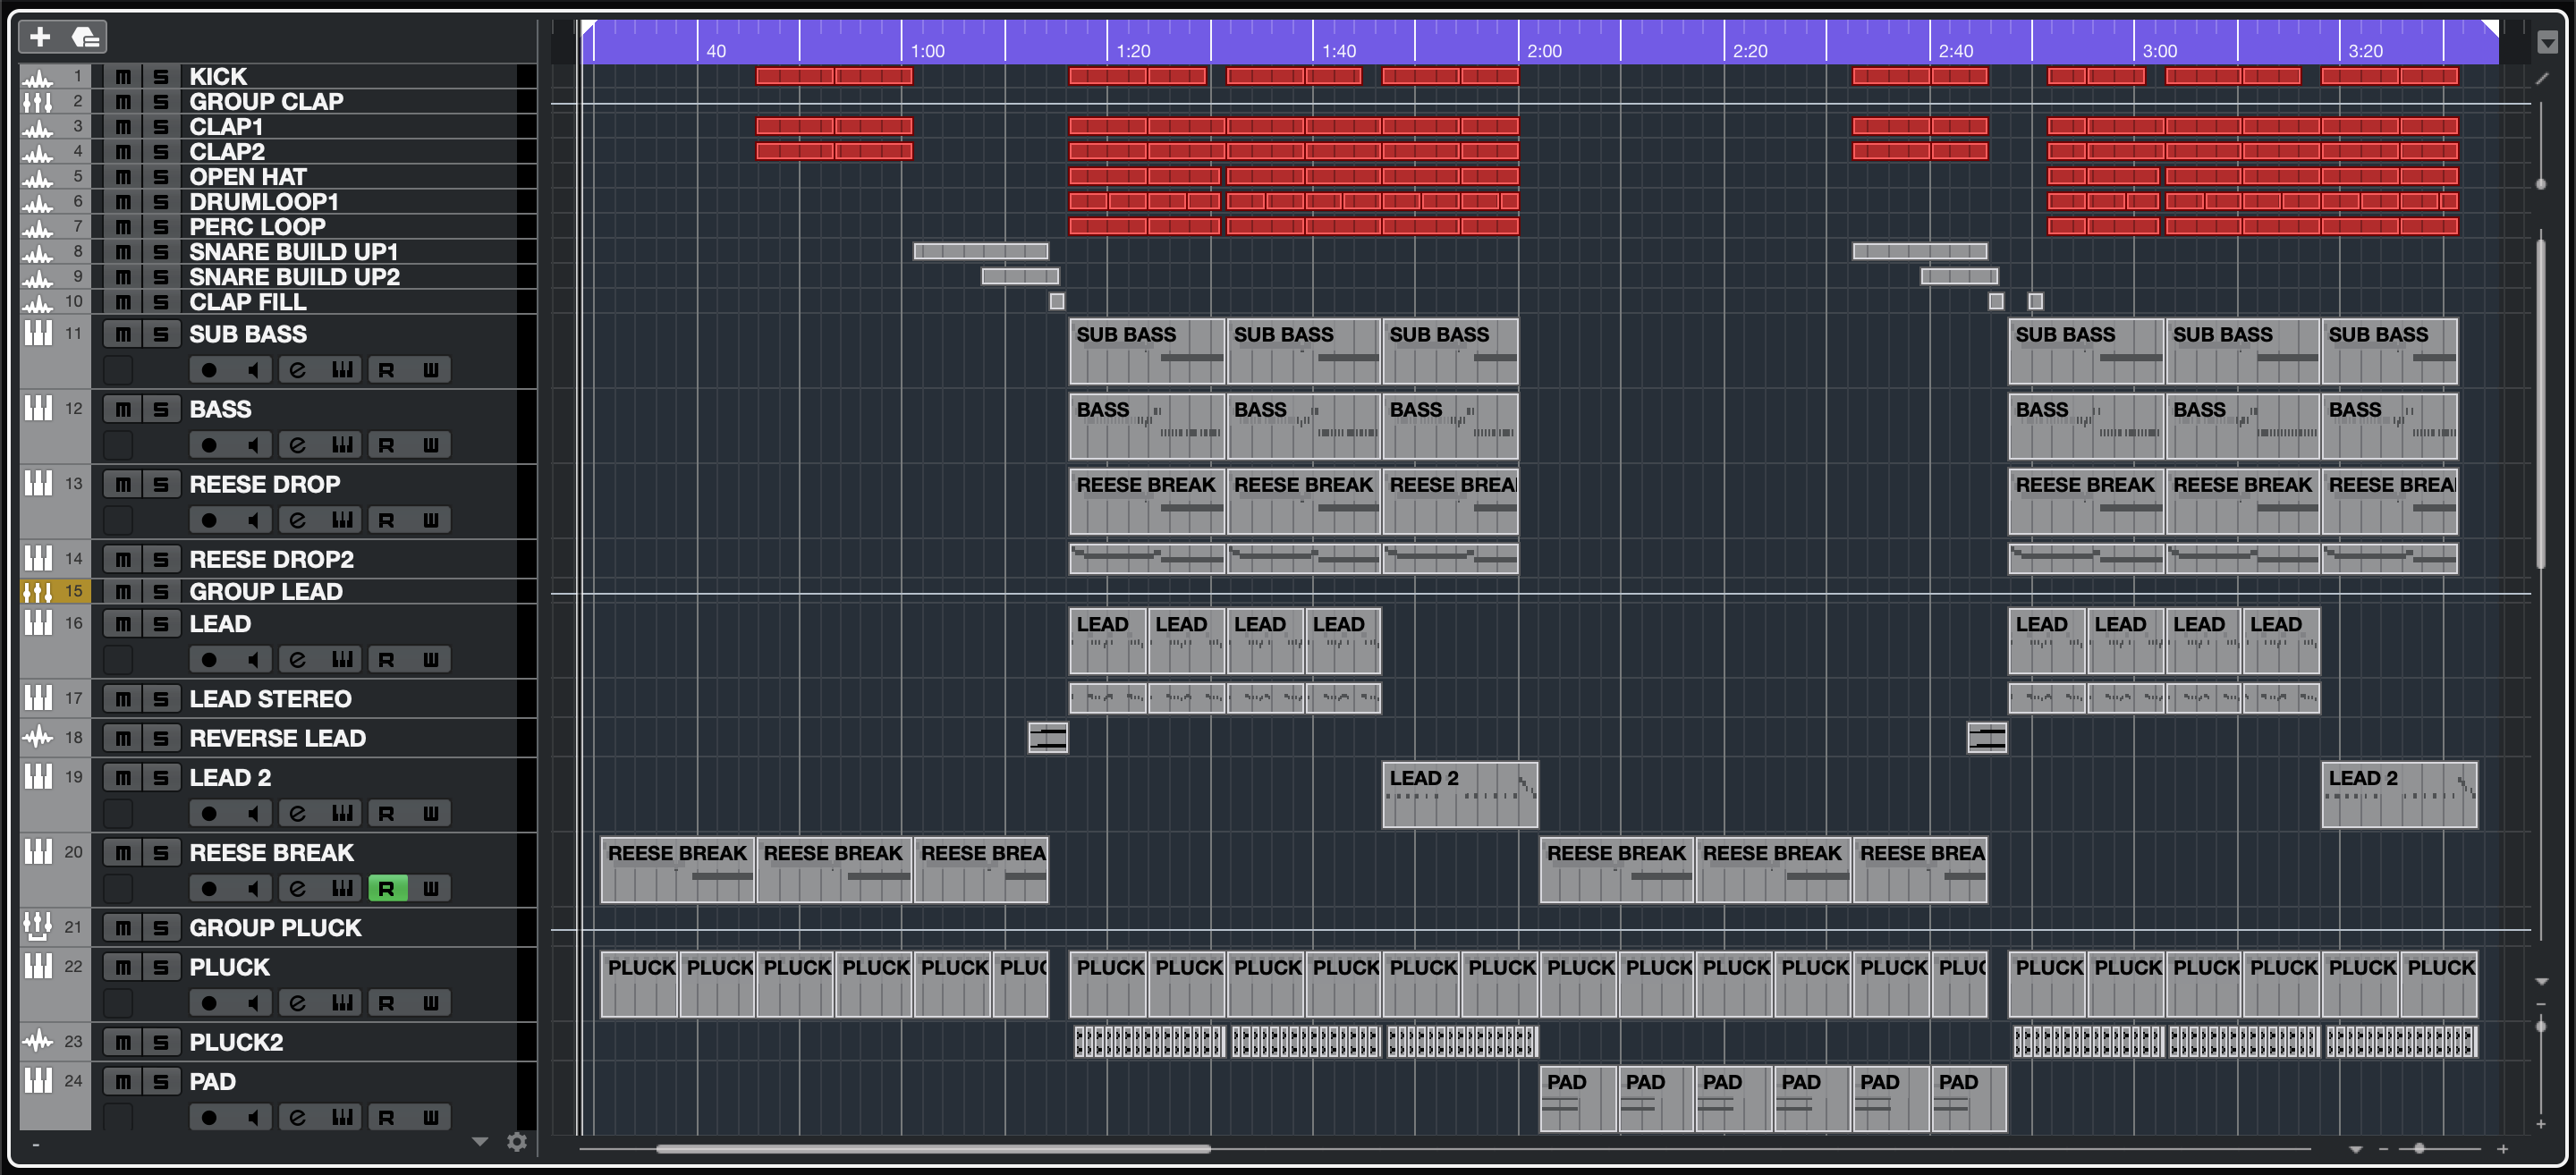2576x1175 pixels.
Task: Open dropdown arrow at top right of ruler
Action: [x=2547, y=43]
